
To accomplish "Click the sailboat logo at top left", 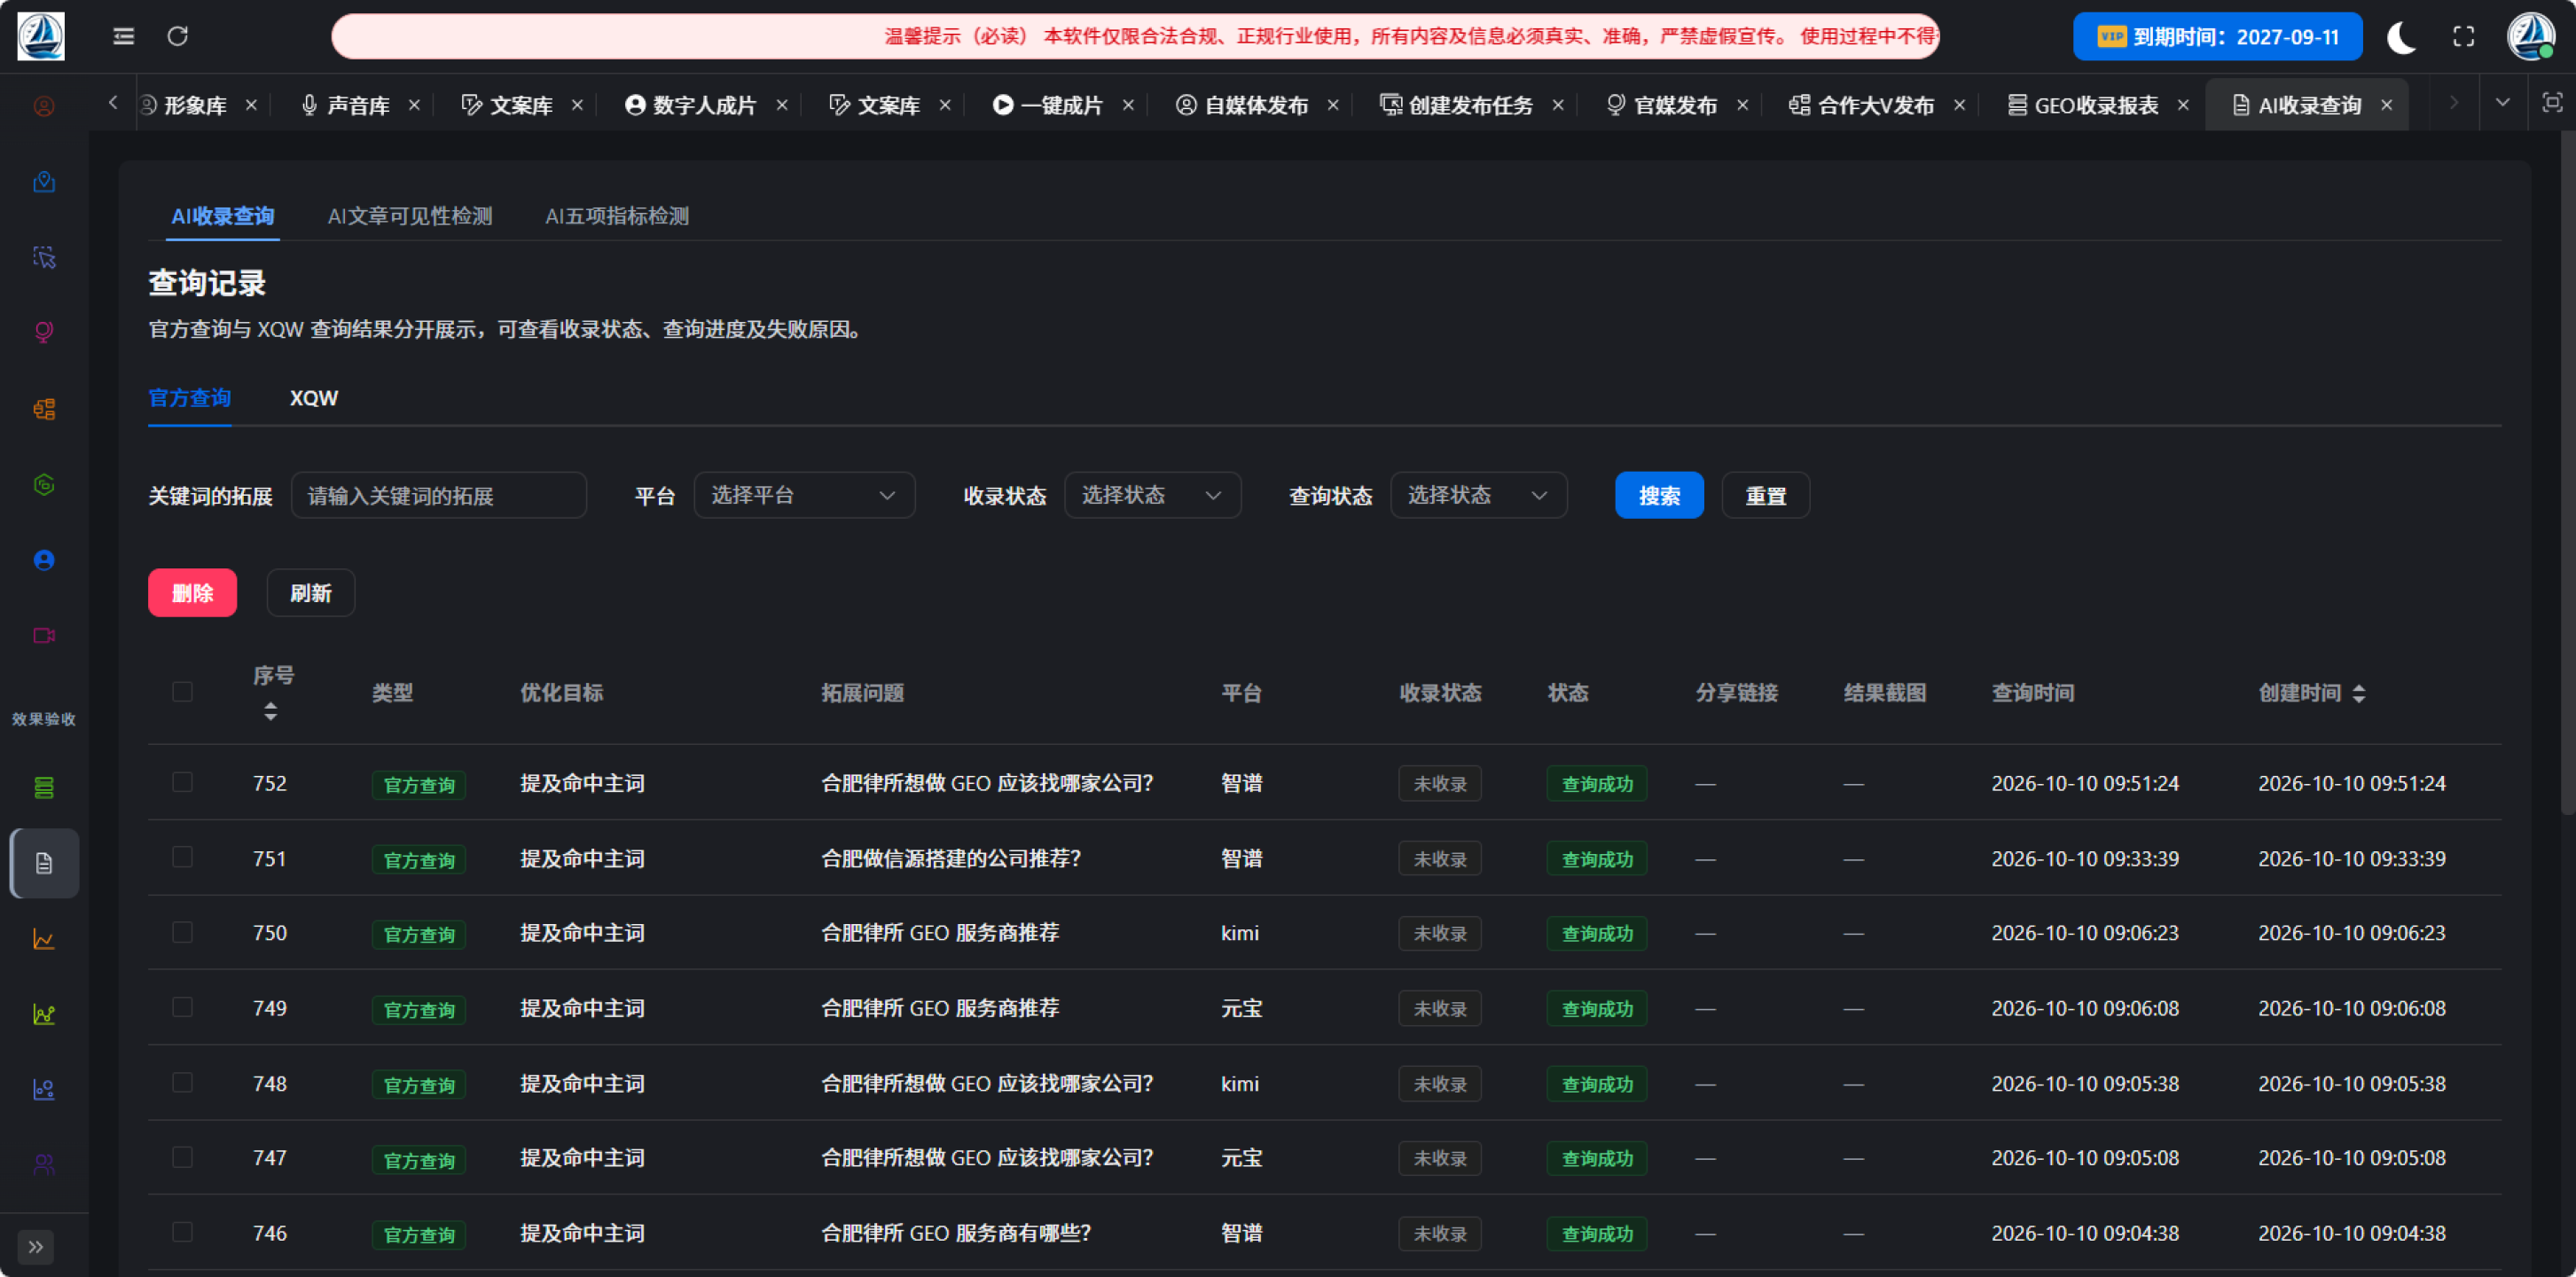I will pyautogui.click(x=41, y=36).
